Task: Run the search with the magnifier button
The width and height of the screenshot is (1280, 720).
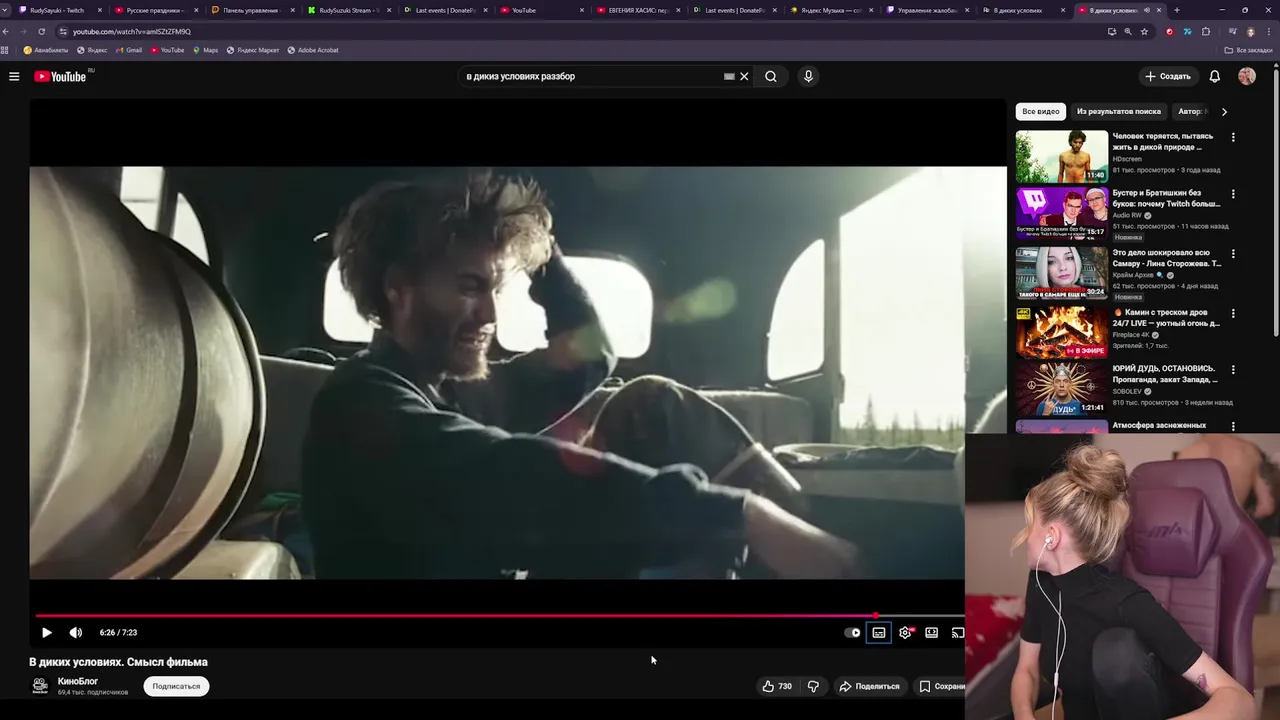Action: click(771, 76)
